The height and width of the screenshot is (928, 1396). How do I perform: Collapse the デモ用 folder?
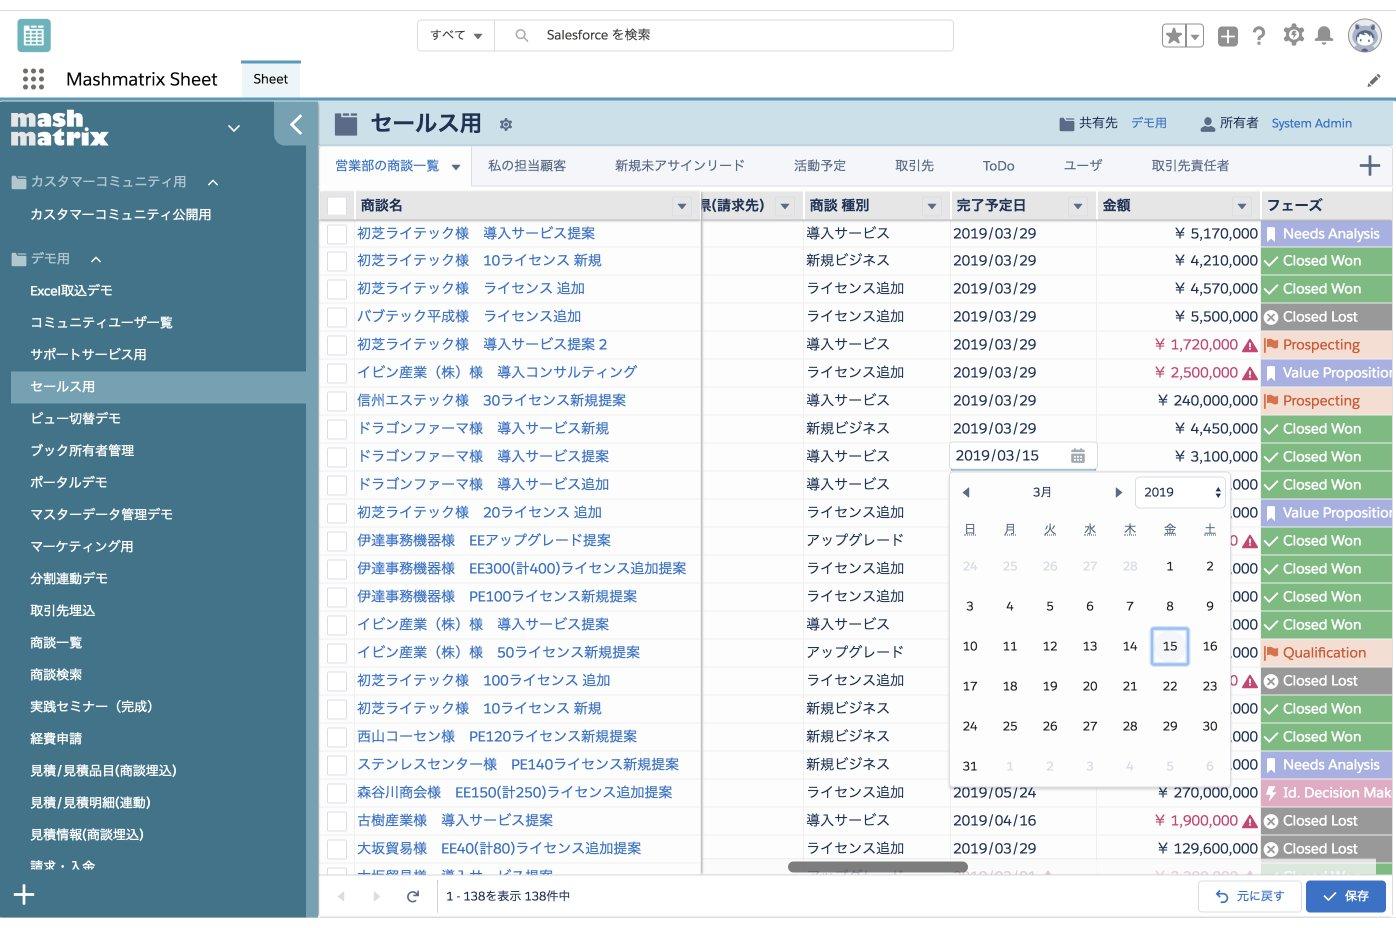[96, 259]
